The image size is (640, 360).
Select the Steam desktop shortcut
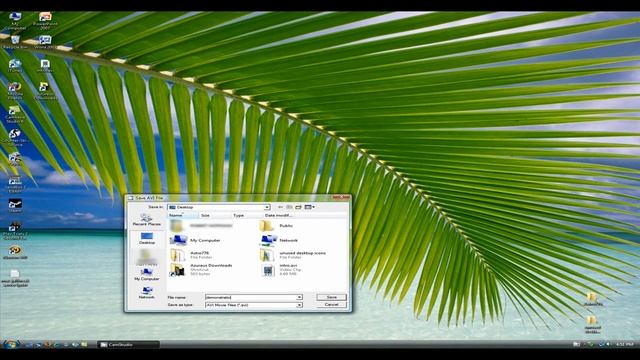(x=15, y=205)
